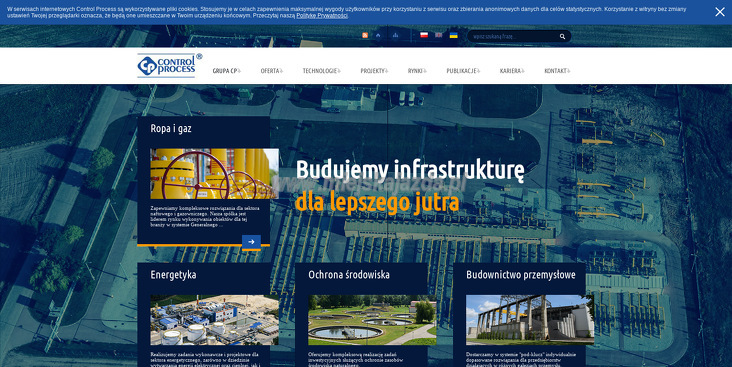This screenshot has width=732, height=367.
Task: Click the home icon in top bar
Action: point(378,35)
